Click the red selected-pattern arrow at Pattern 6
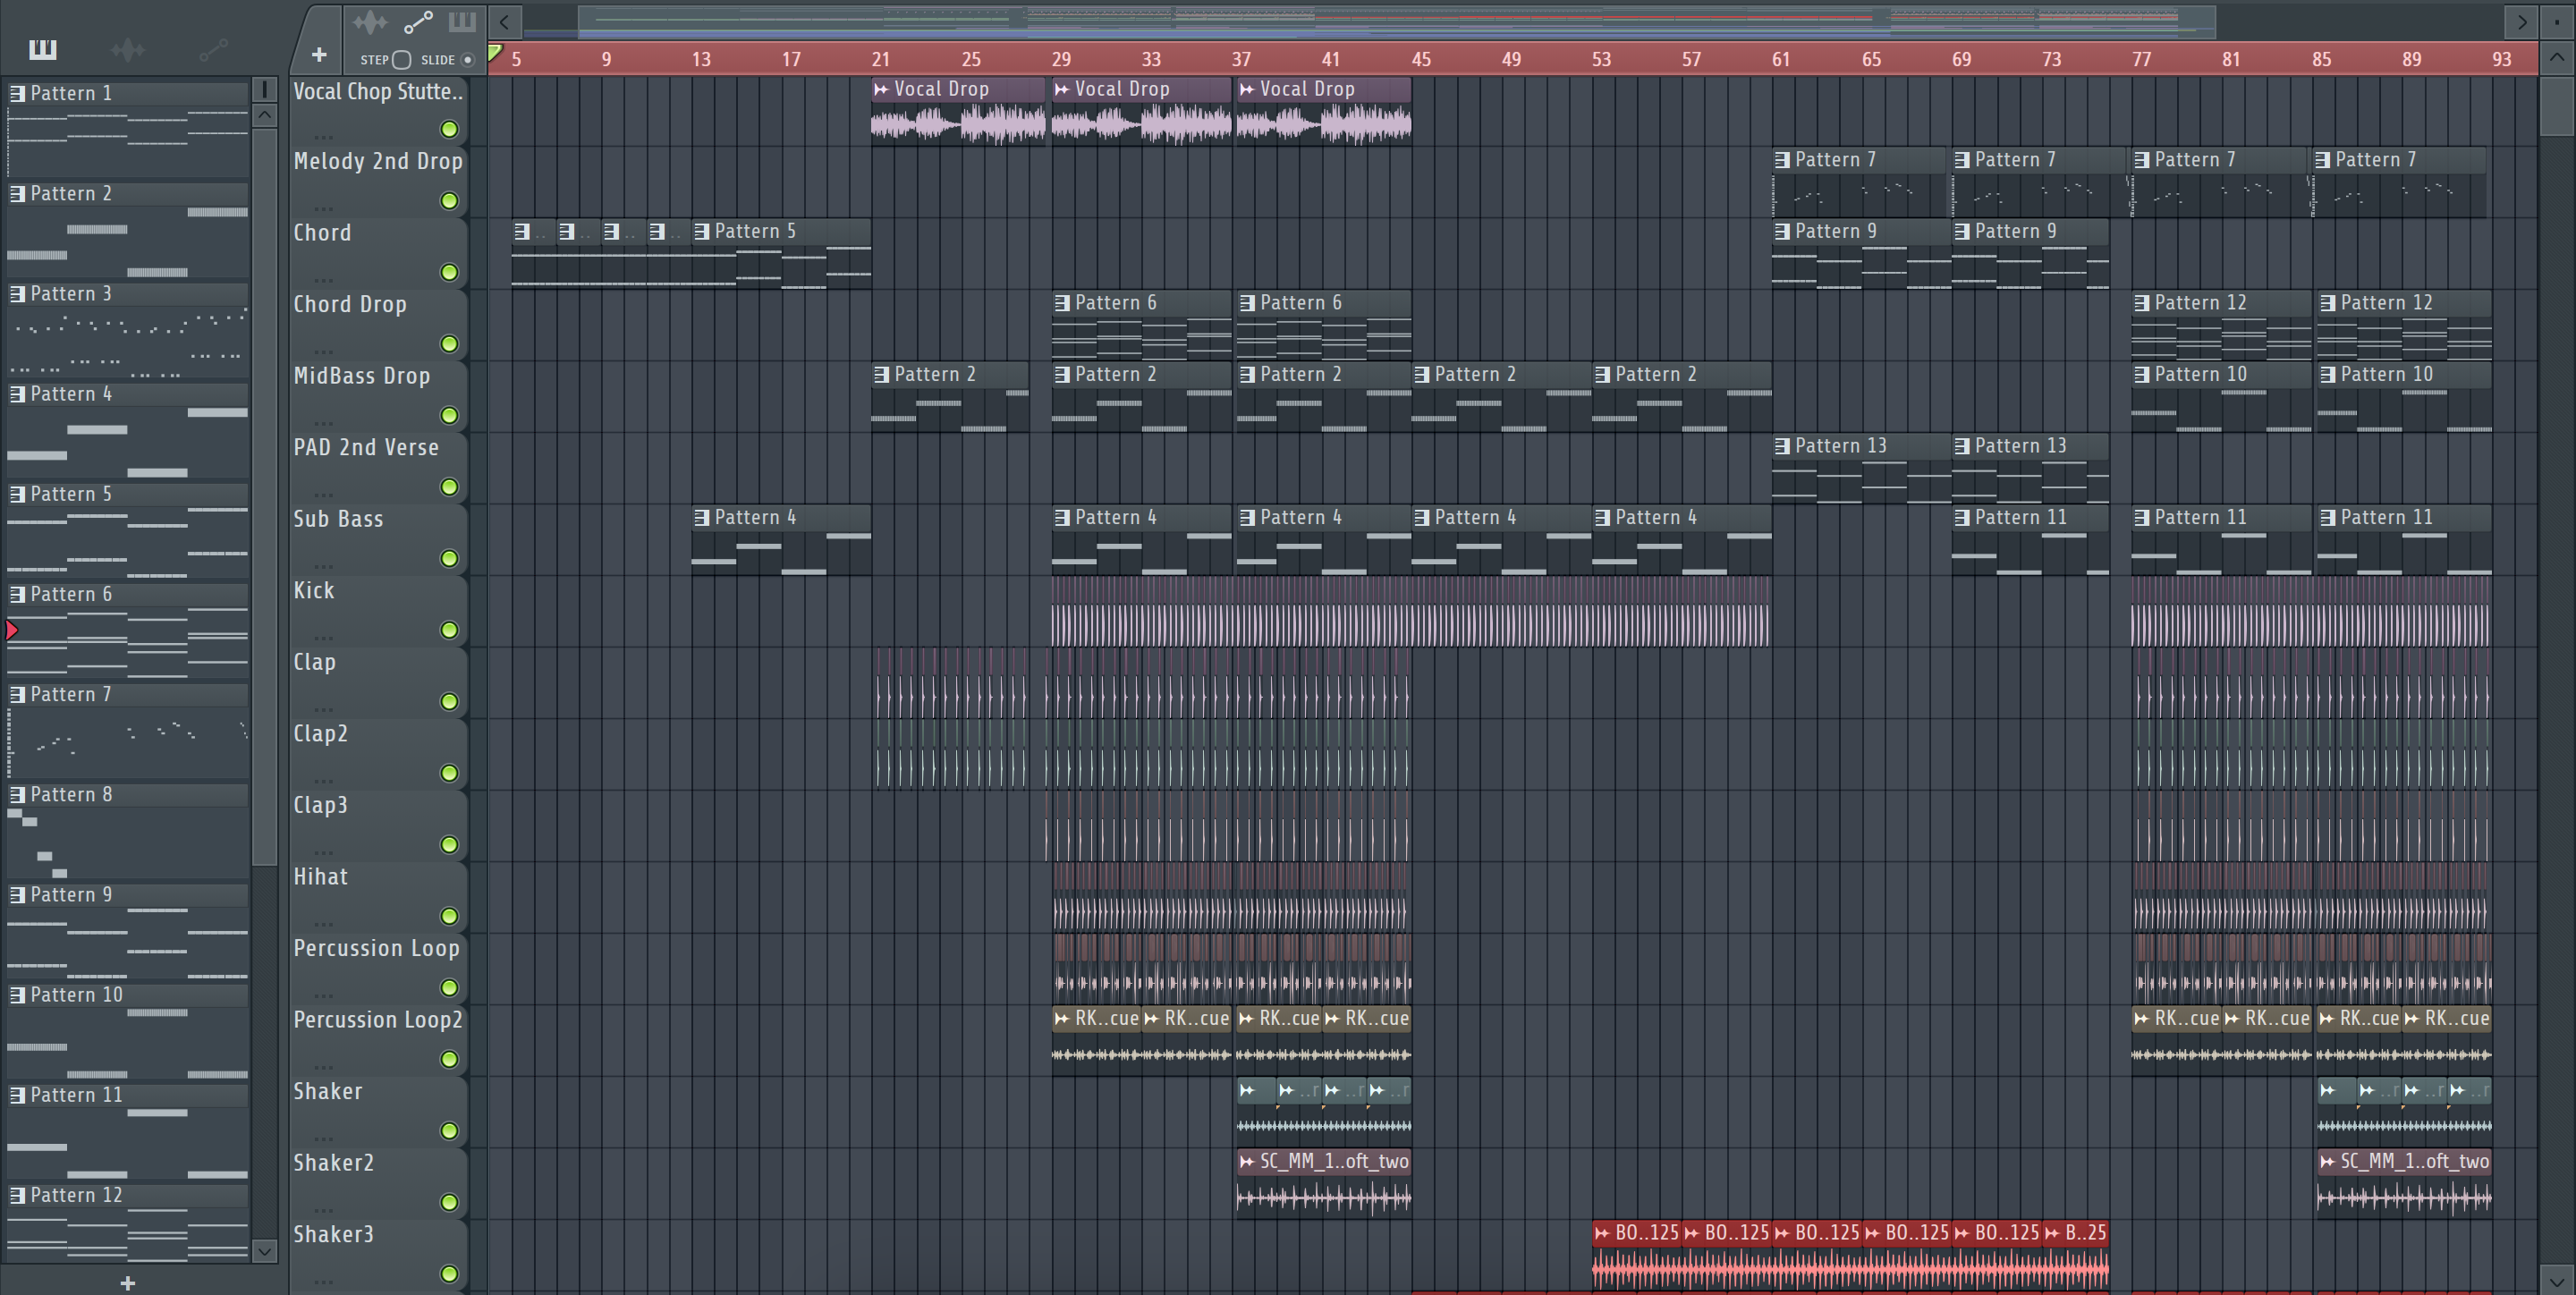The image size is (2576, 1295). tap(12, 630)
